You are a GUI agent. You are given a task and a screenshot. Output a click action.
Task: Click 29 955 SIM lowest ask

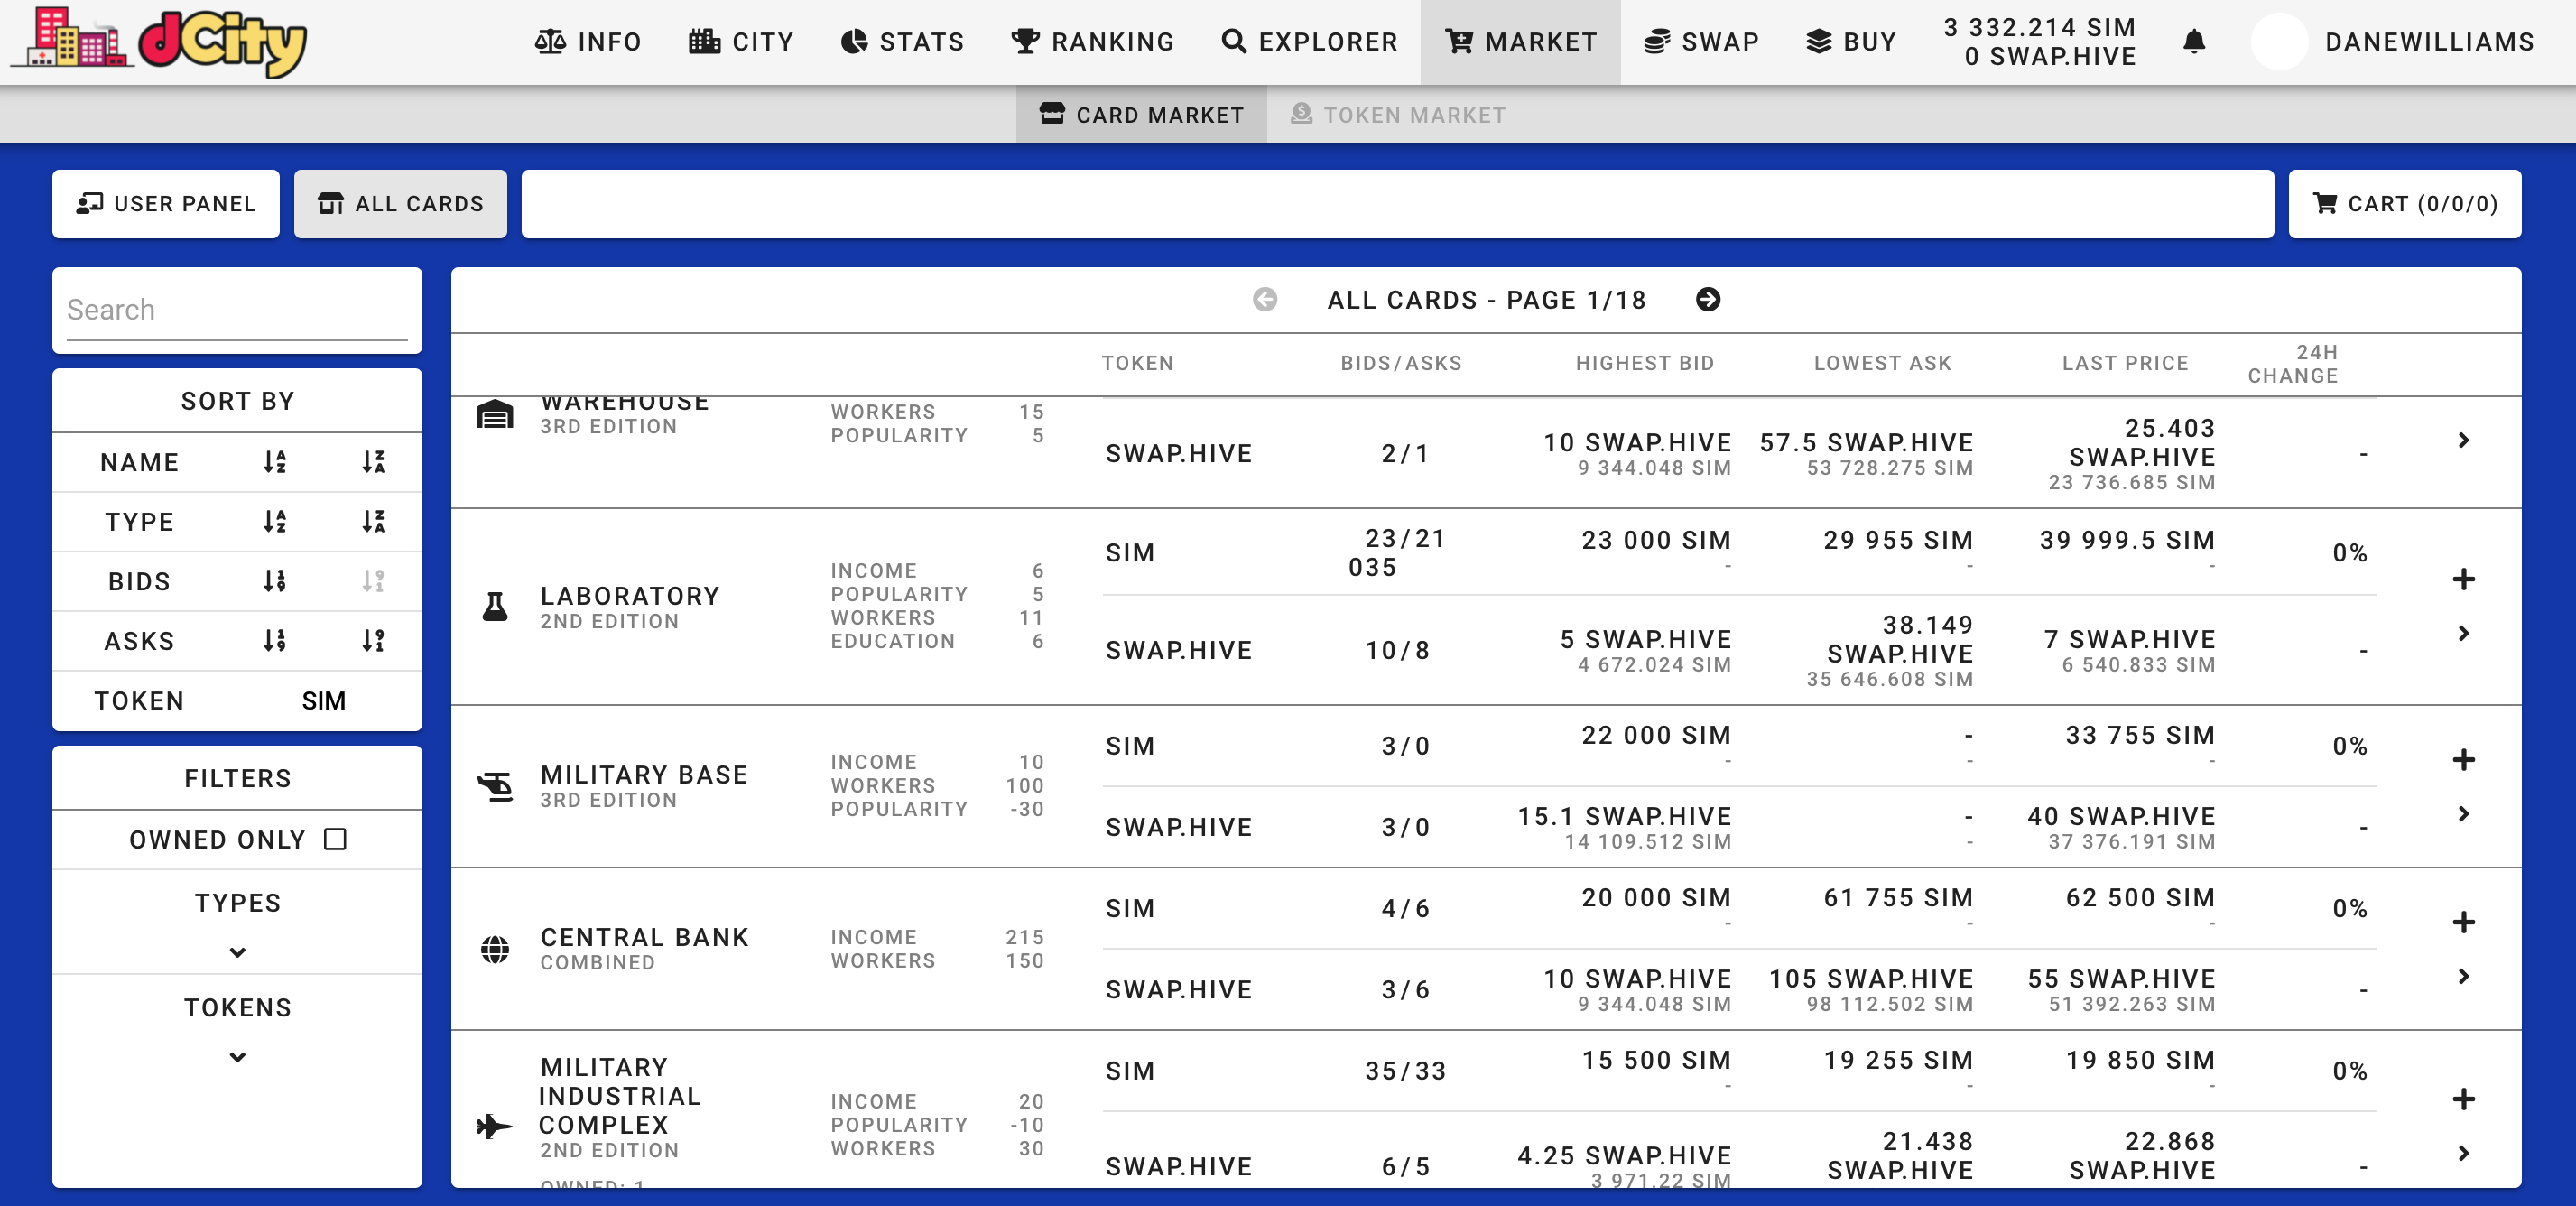(1898, 540)
